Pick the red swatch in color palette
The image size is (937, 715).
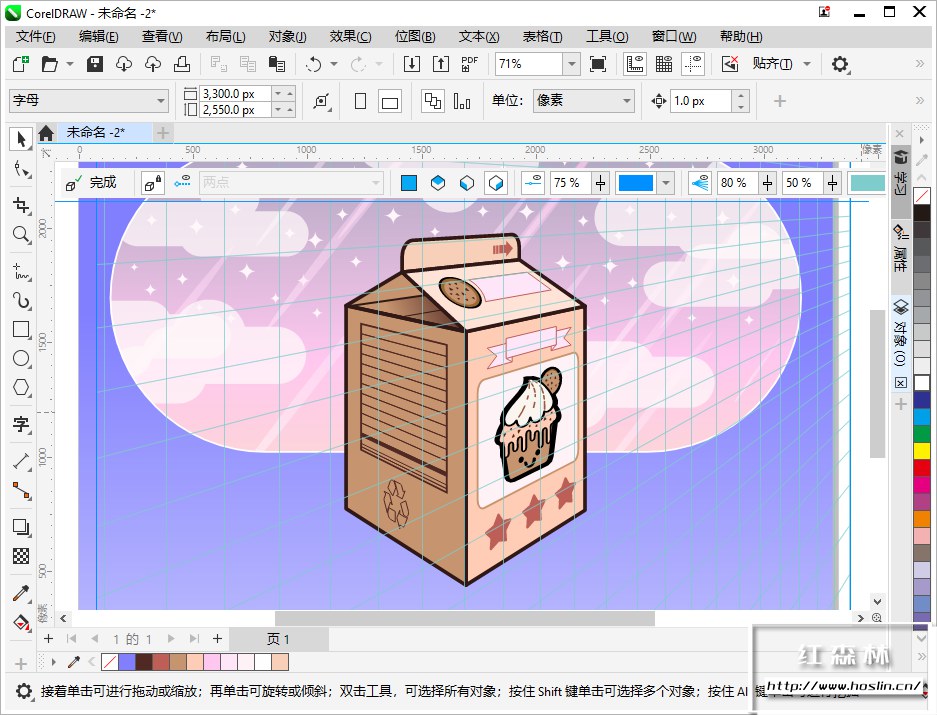922,468
